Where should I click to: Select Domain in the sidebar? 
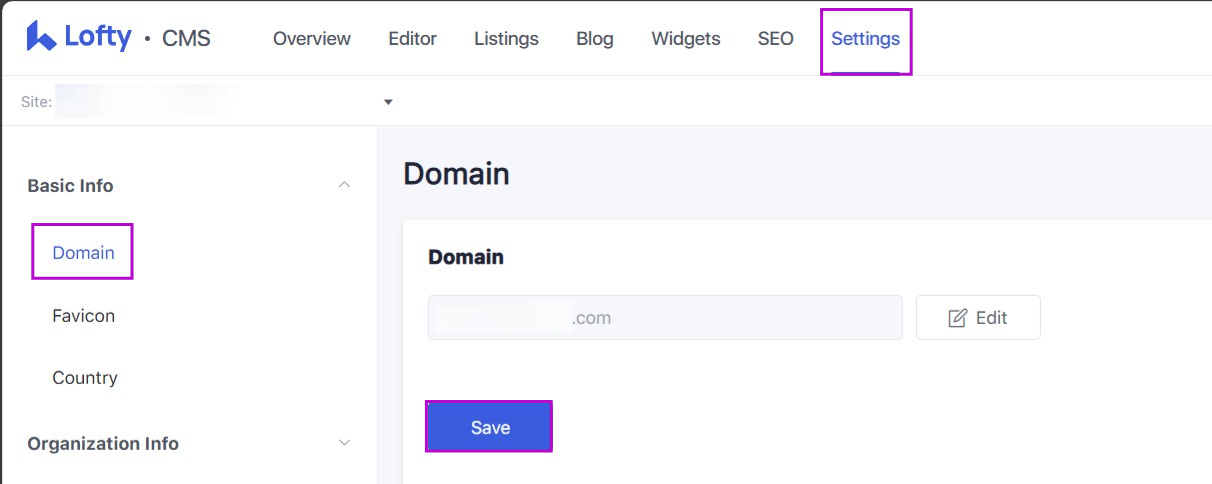click(83, 253)
